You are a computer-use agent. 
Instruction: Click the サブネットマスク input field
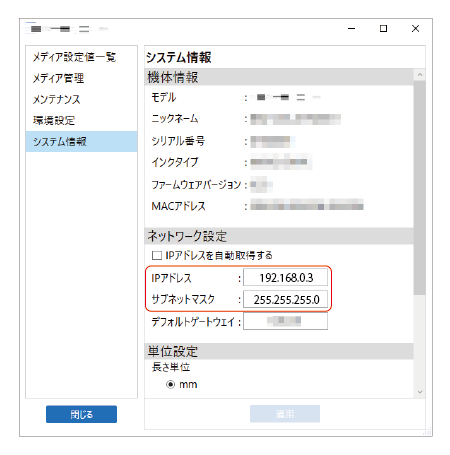[285, 299]
